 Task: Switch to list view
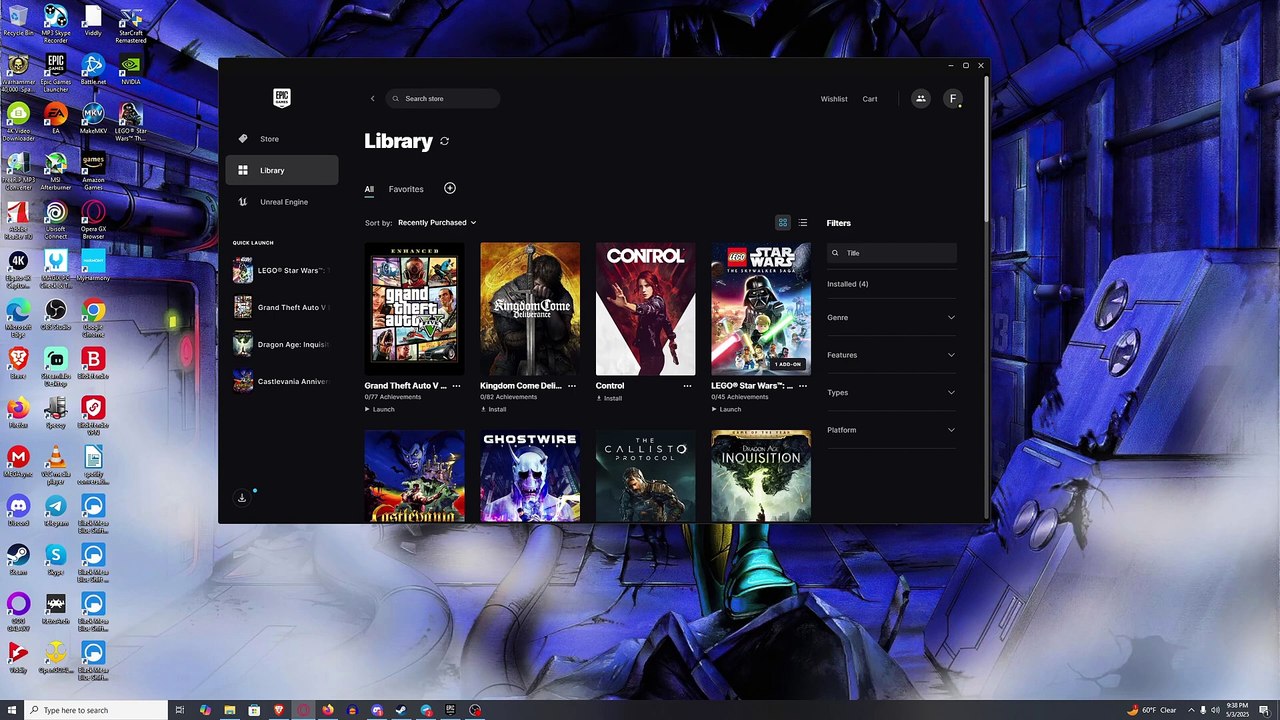(x=803, y=223)
